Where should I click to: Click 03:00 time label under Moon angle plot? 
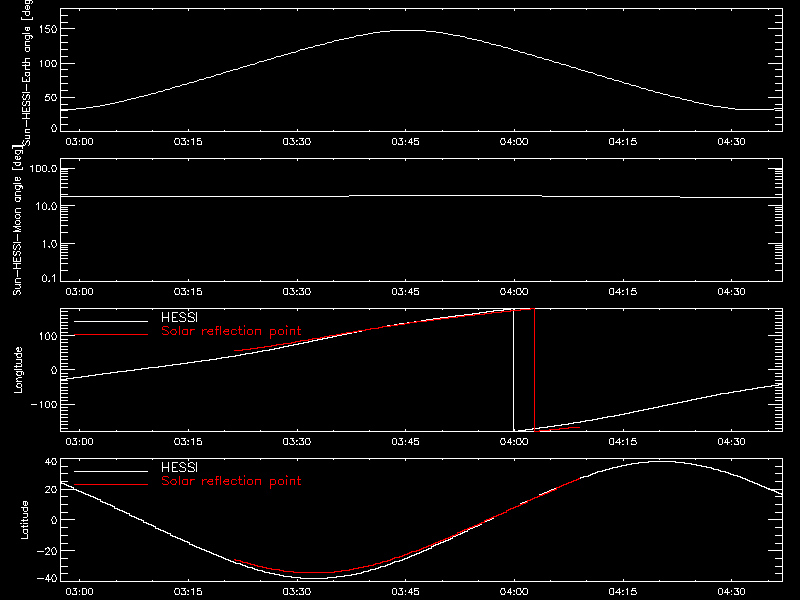point(79,292)
